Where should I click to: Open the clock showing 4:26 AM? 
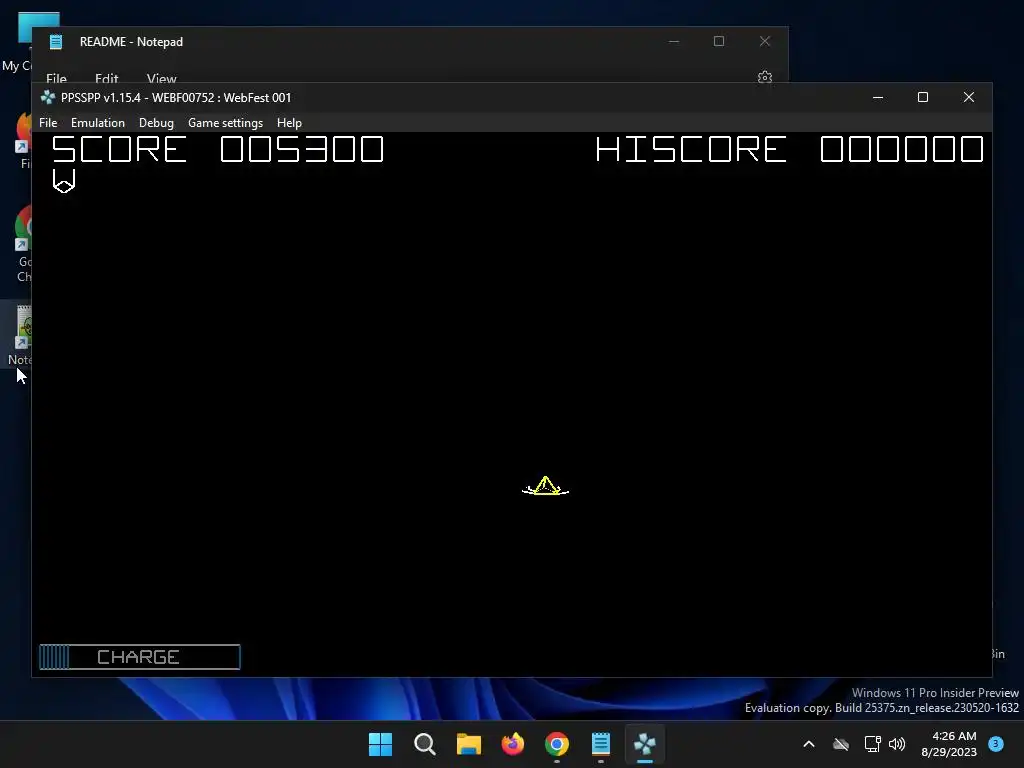click(949, 744)
